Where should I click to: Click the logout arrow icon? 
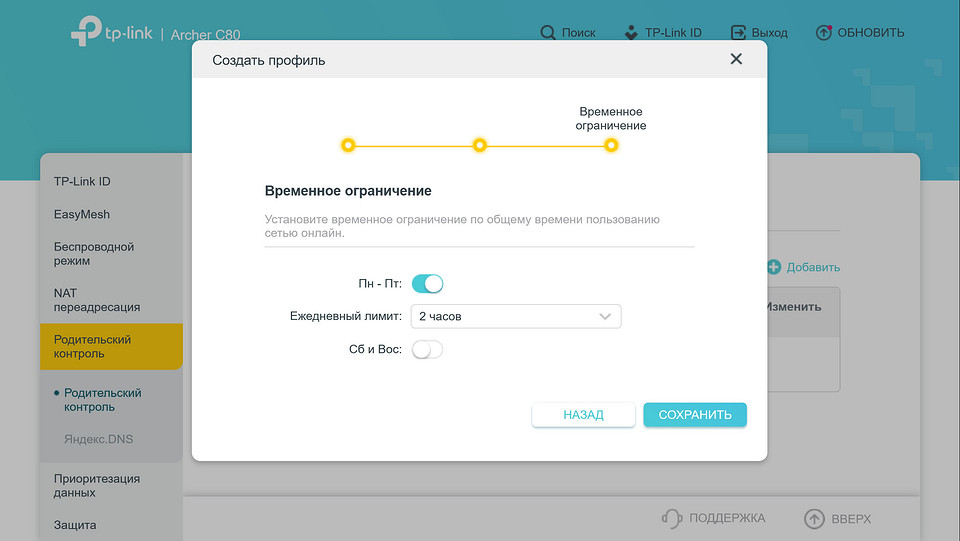point(738,32)
